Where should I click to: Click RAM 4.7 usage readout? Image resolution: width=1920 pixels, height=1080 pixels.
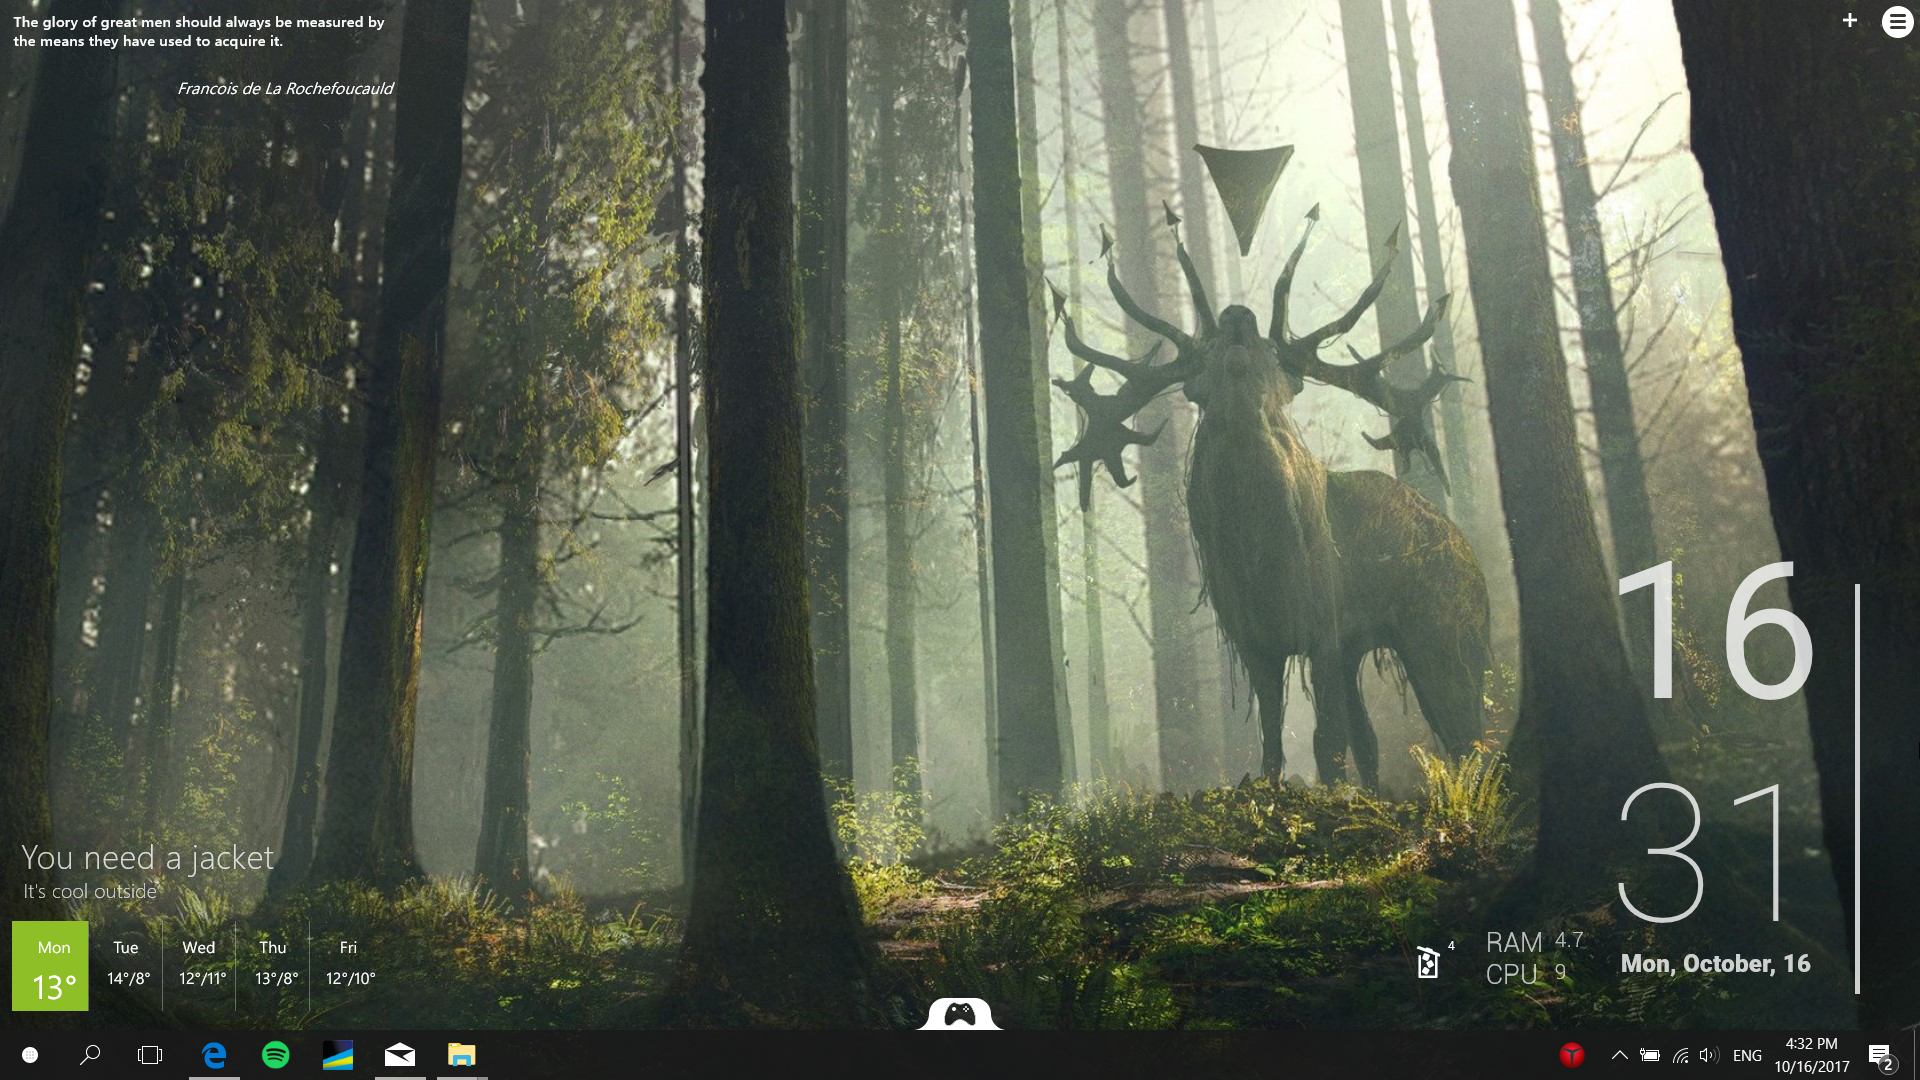1535,942
